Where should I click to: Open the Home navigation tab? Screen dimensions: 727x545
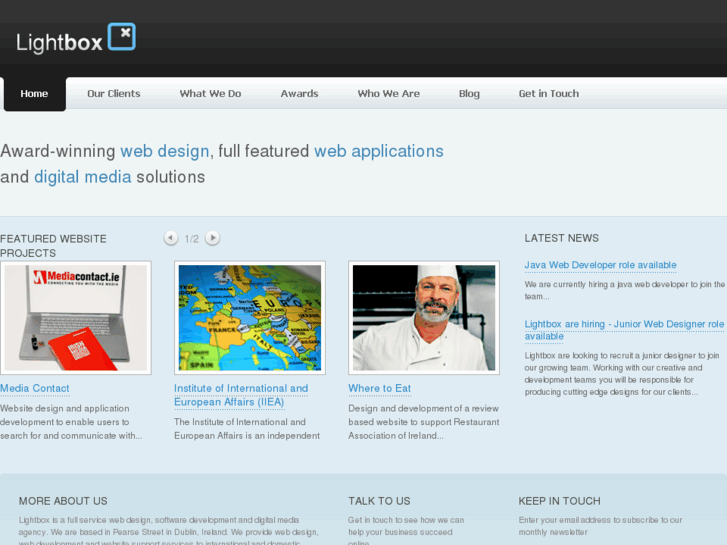click(x=34, y=94)
